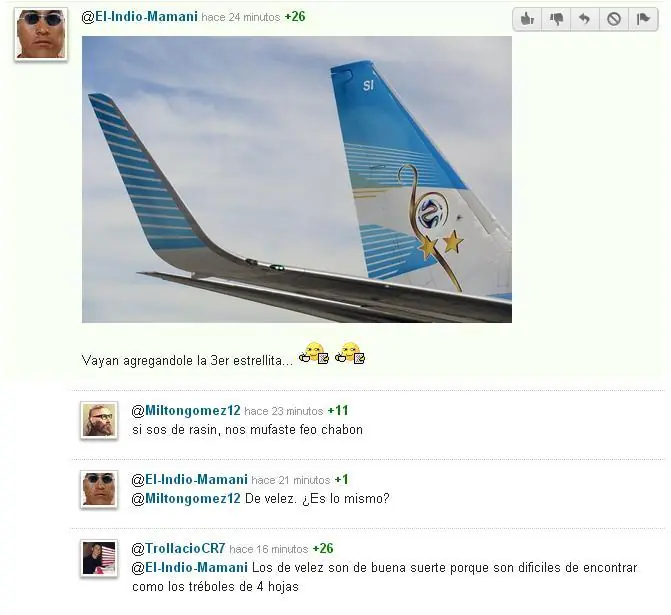The width and height of the screenshot is (671, 615).
Task: Open El-Indio-Mamani's small reply avatar
Action: pos(99,489)
